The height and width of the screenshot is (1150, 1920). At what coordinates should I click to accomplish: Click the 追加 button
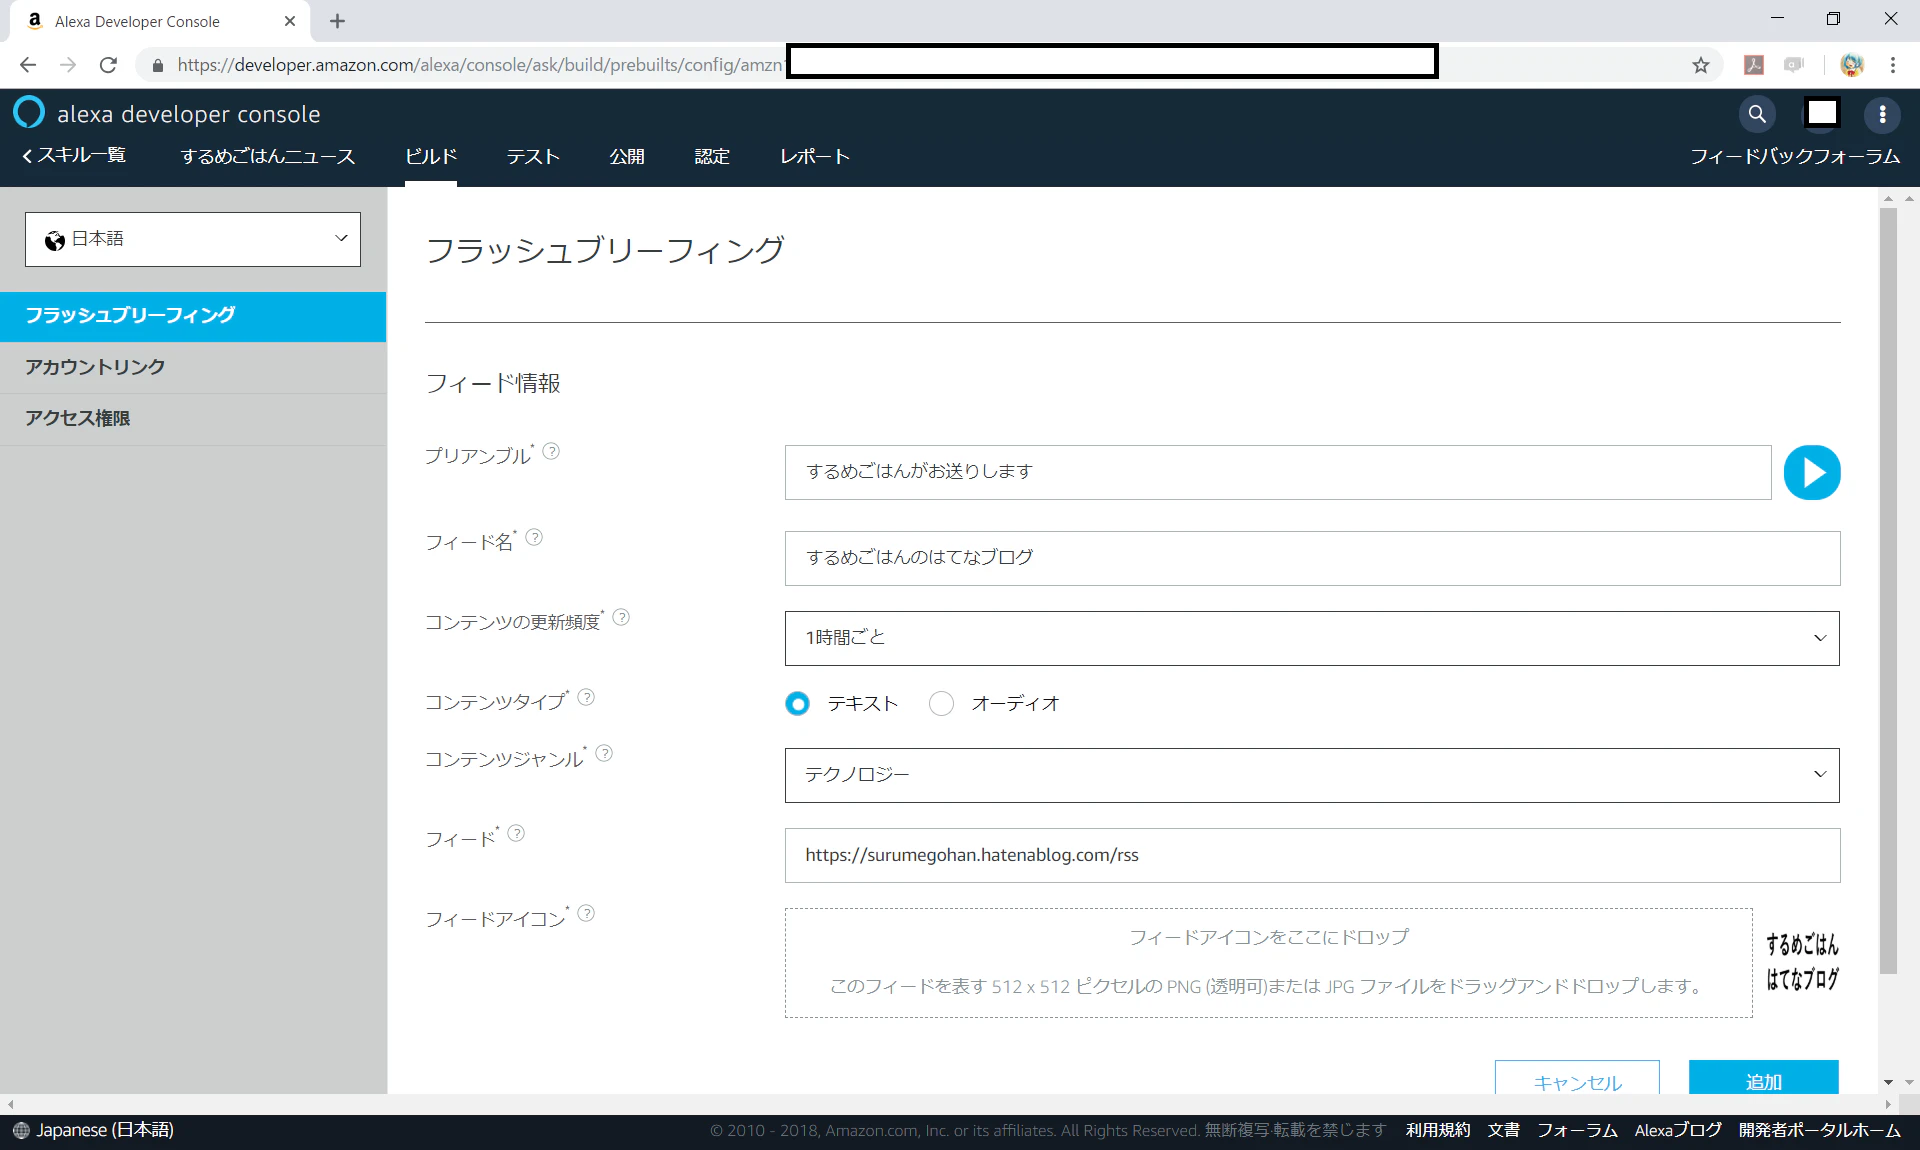pos(1764,1078)
